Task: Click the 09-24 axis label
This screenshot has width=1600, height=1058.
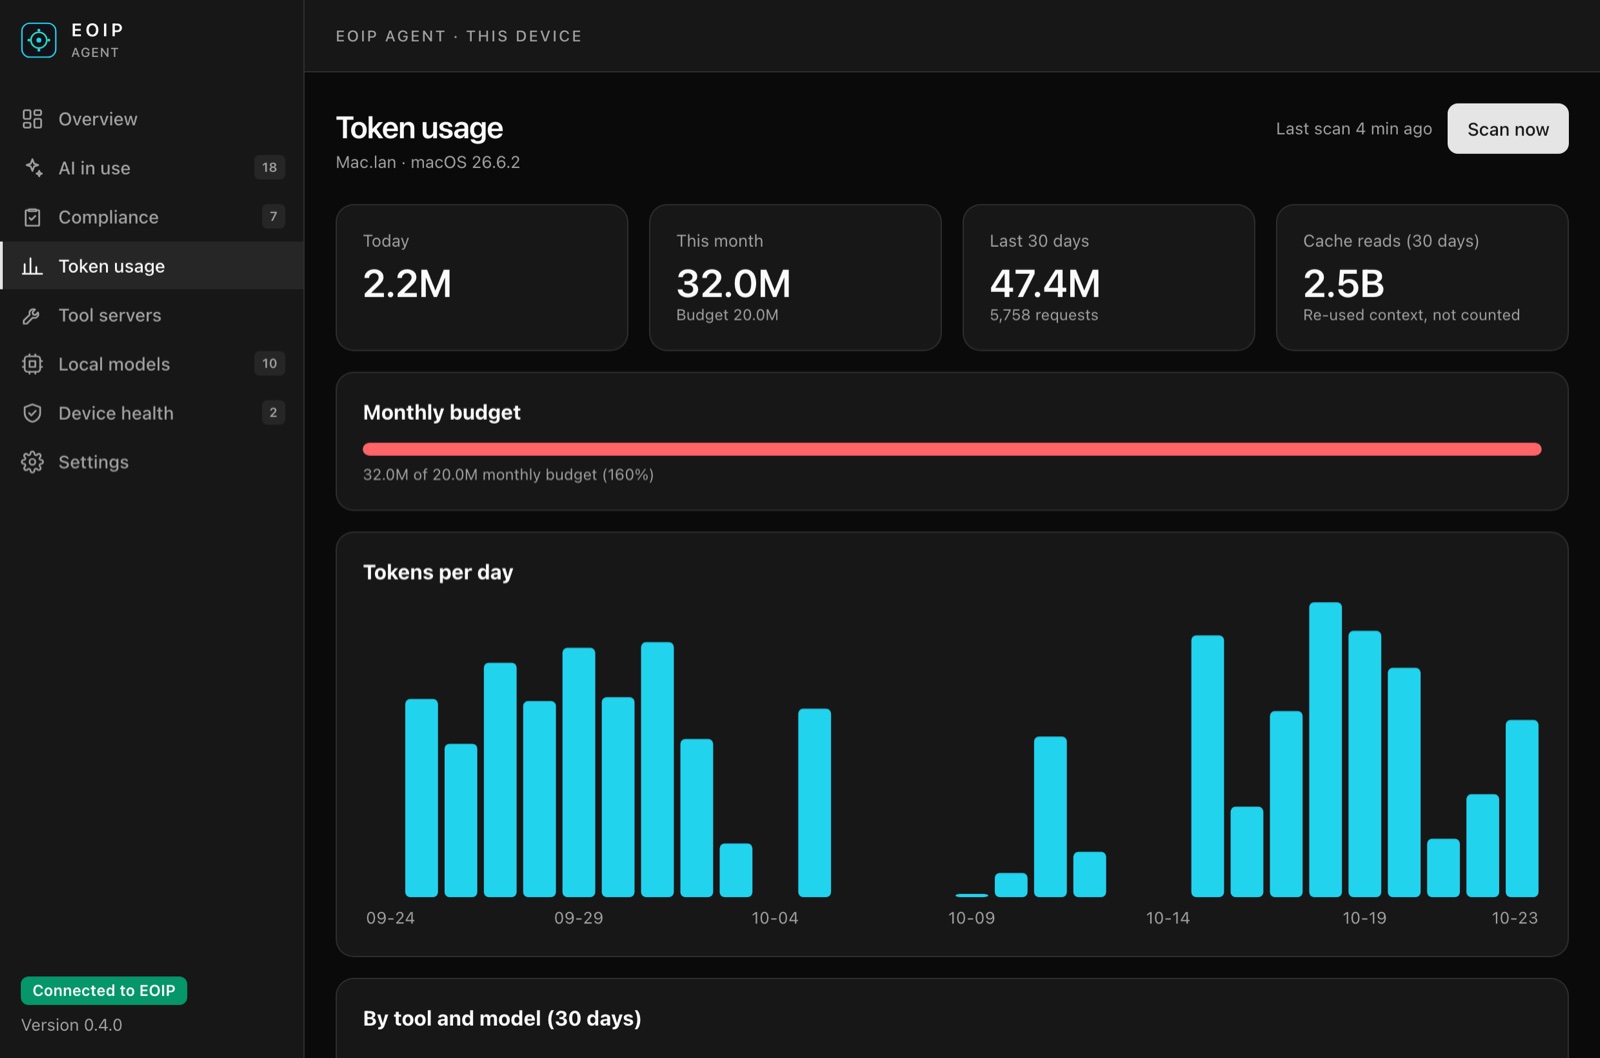Action: pos(390,918)
